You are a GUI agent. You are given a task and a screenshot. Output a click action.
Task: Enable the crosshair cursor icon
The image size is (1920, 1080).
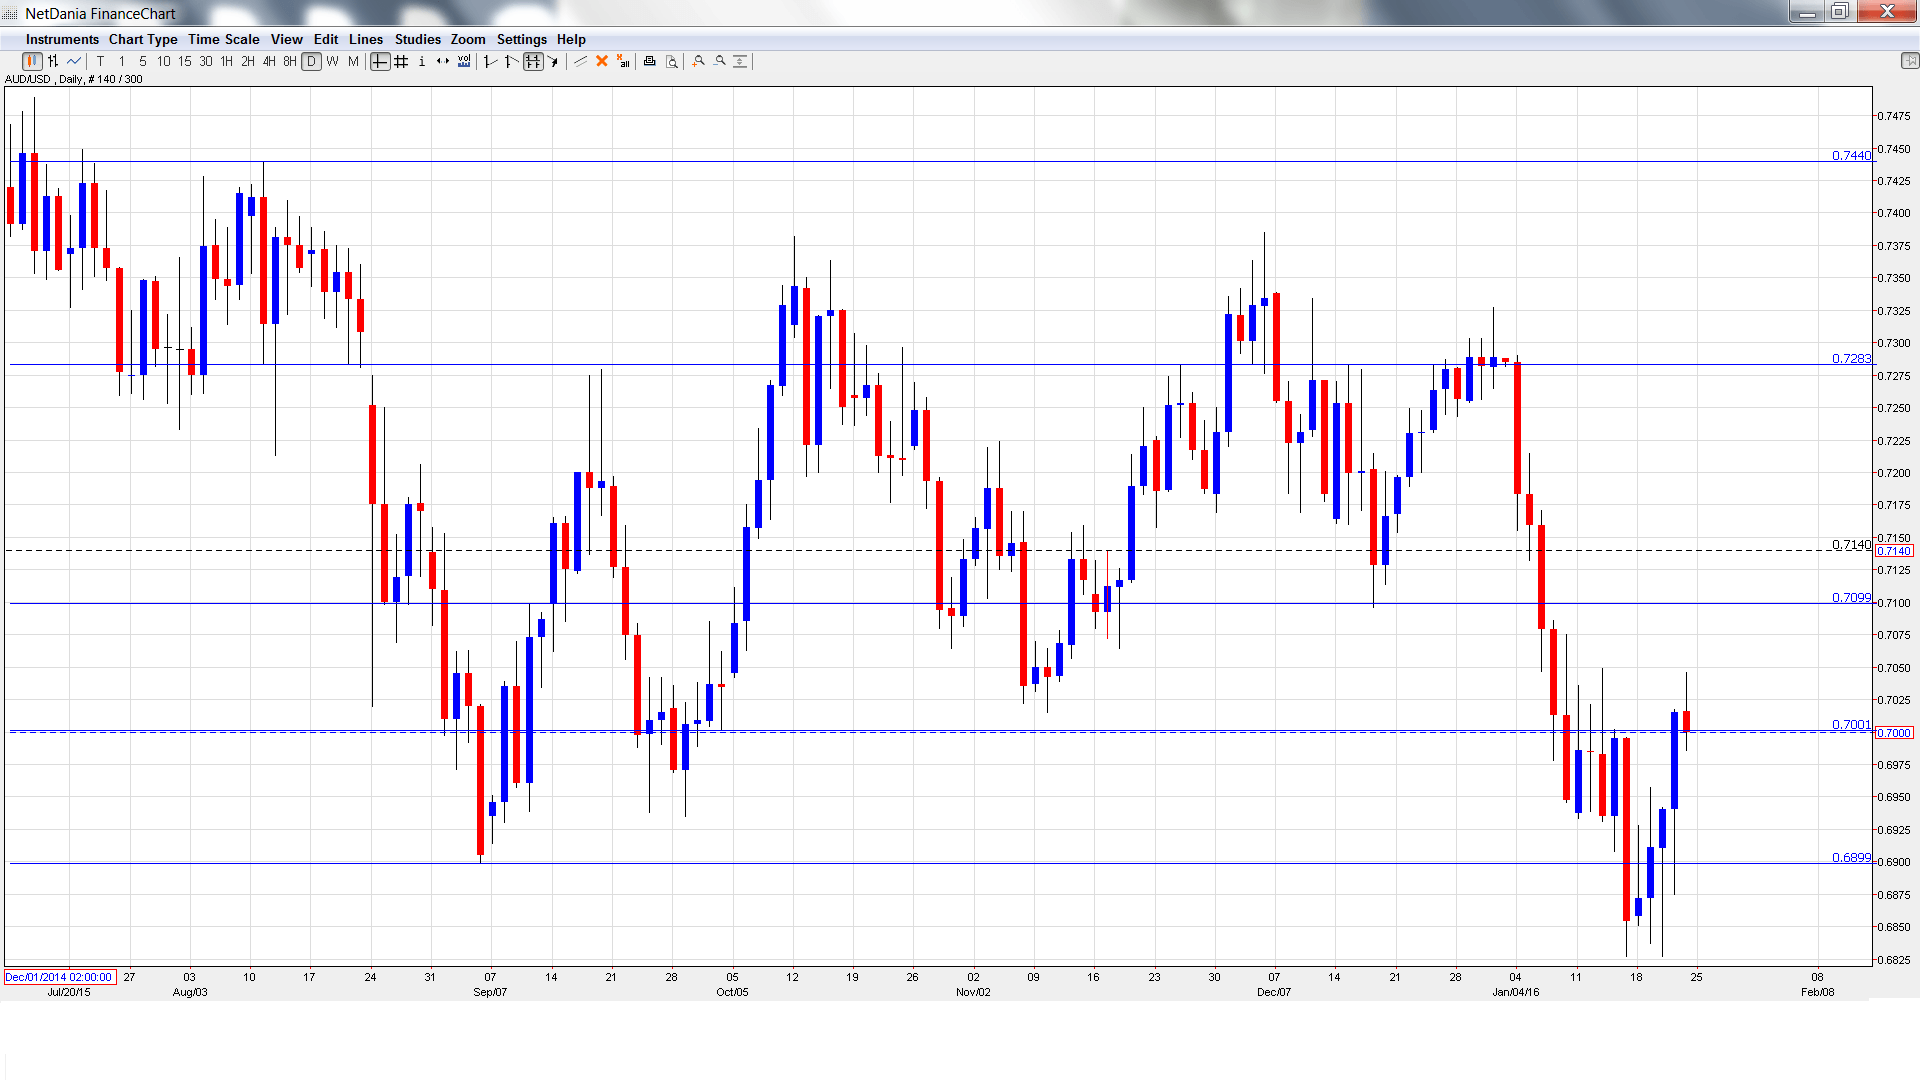coord(380,61)
